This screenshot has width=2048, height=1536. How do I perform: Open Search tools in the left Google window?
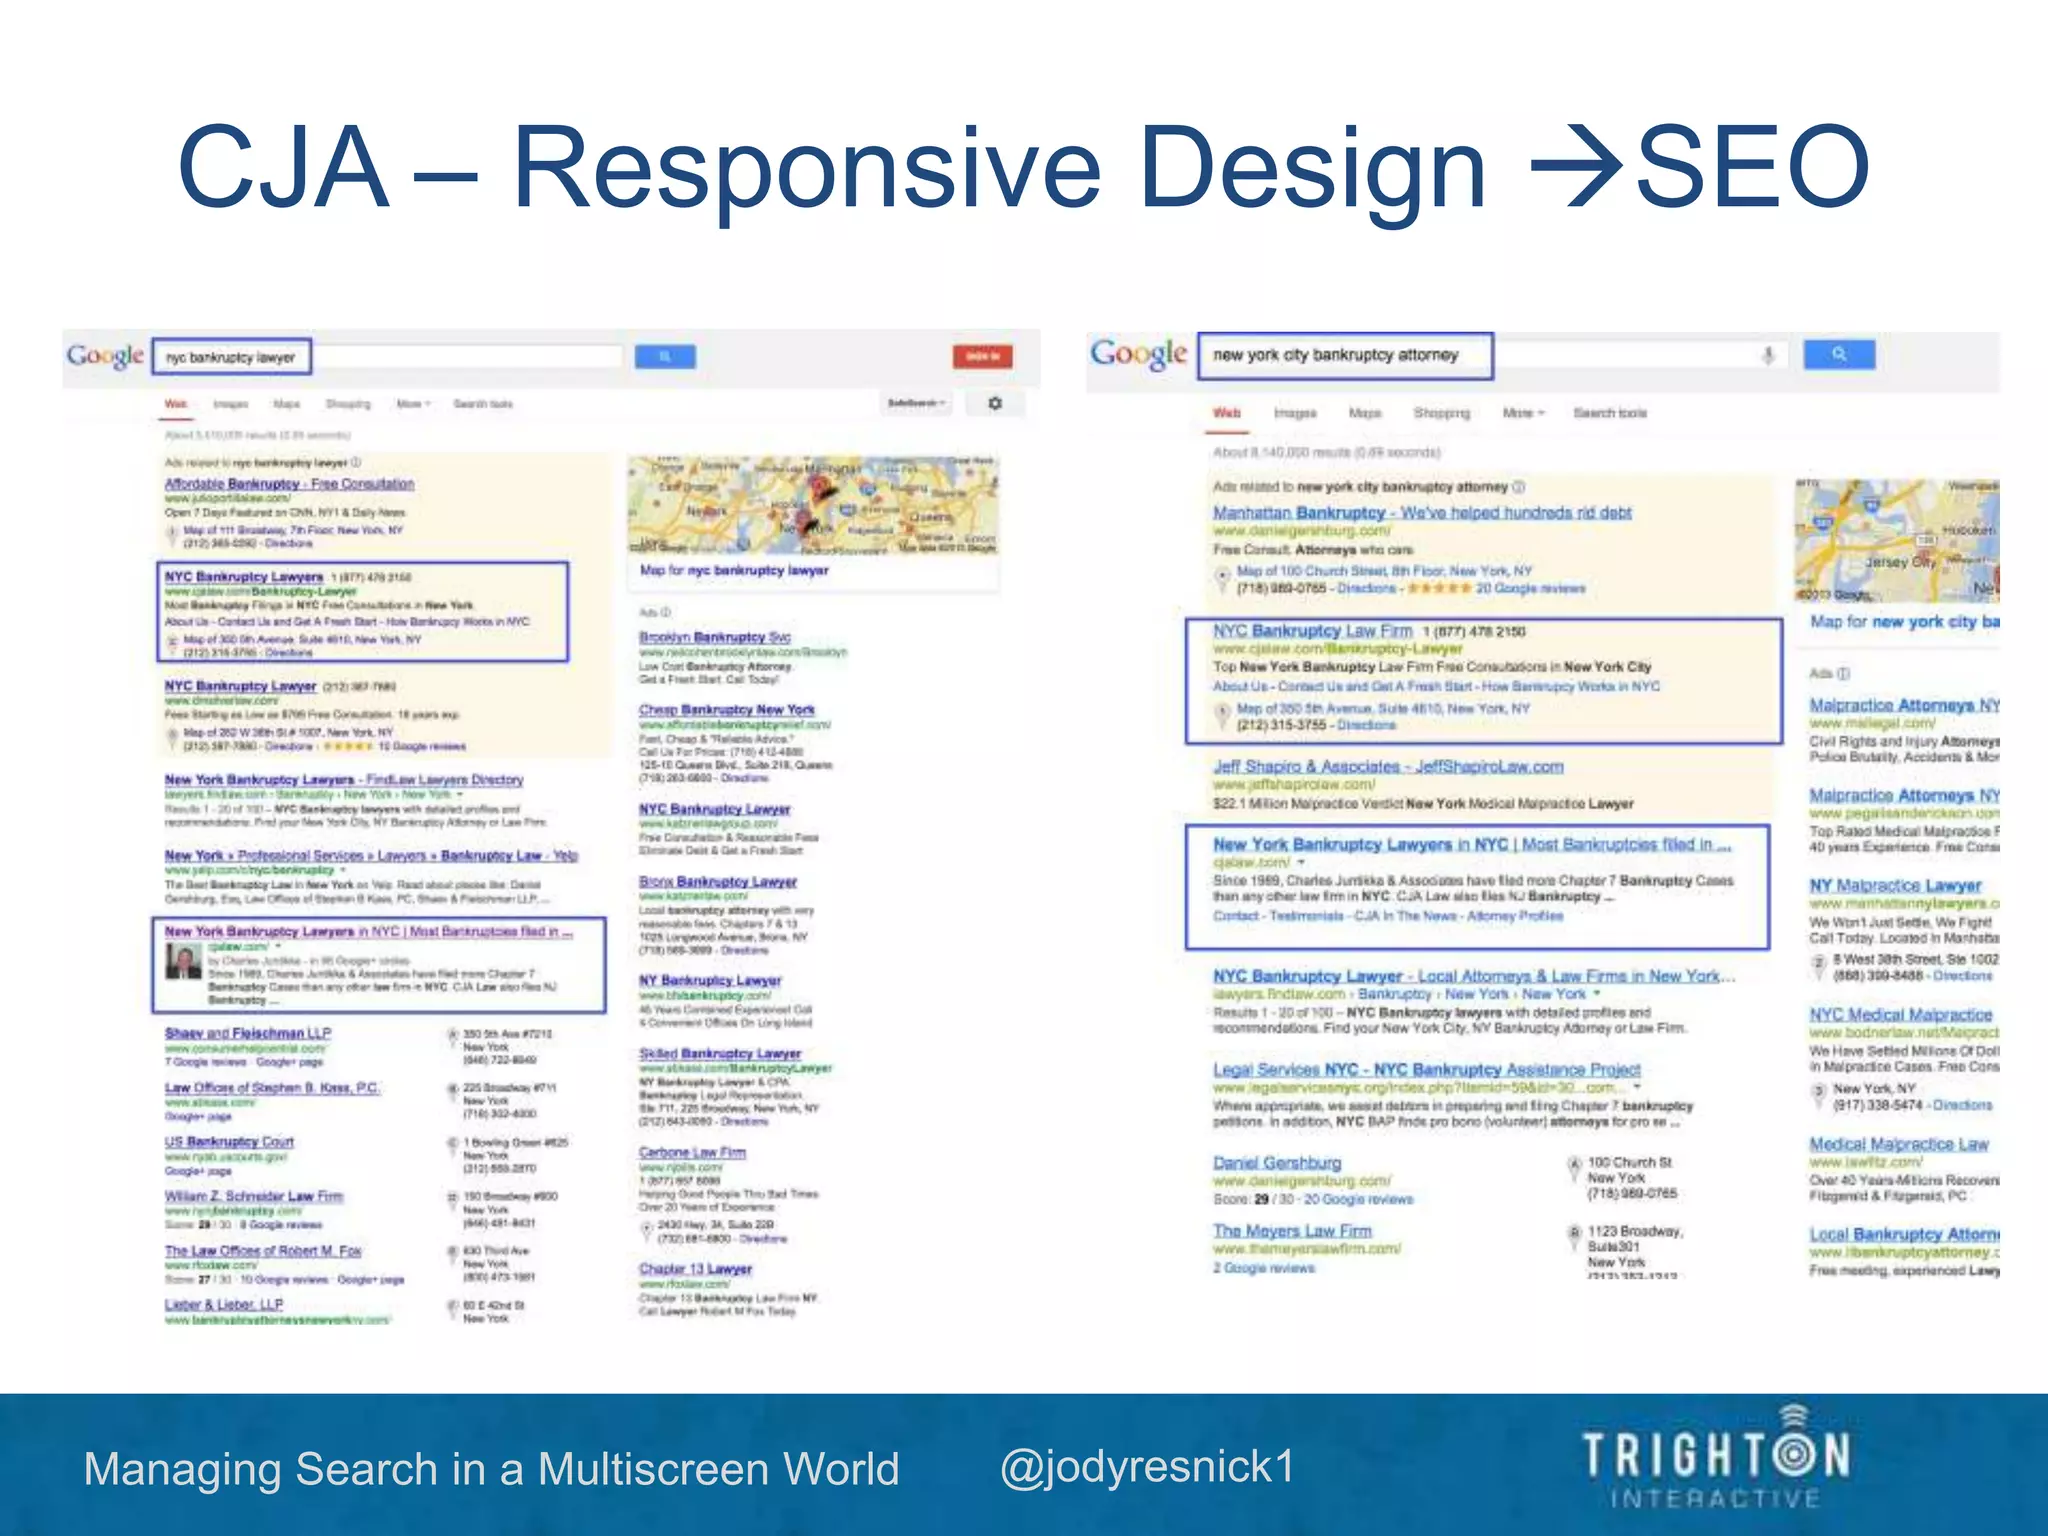(483, 404)
